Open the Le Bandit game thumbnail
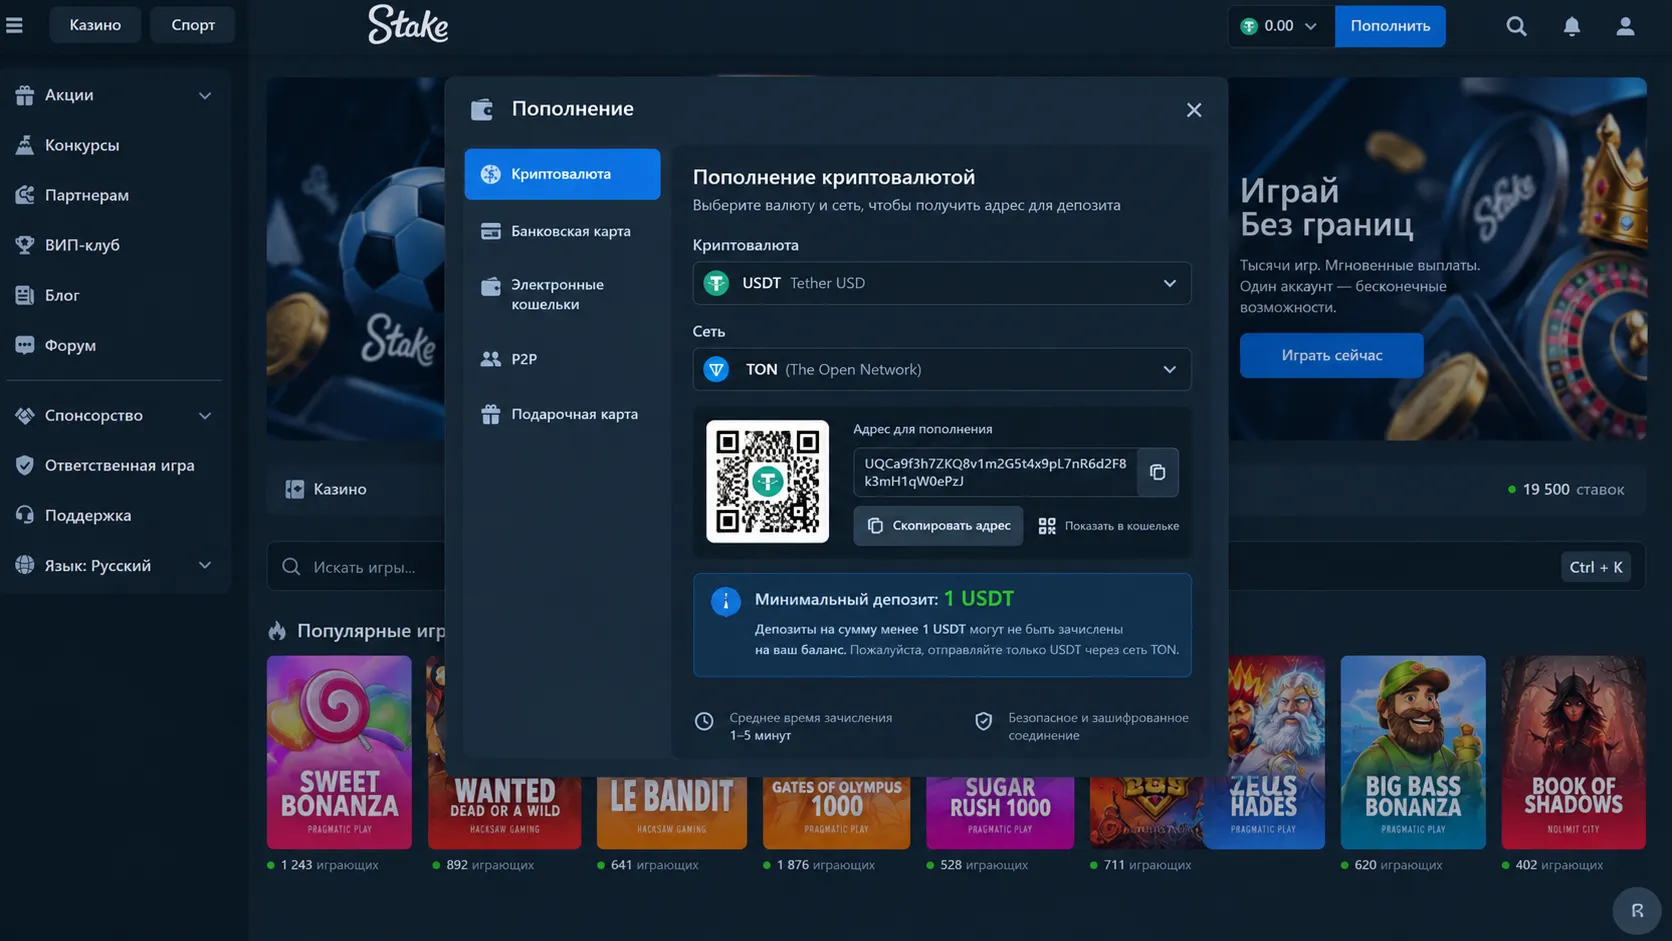 [672, 813]
